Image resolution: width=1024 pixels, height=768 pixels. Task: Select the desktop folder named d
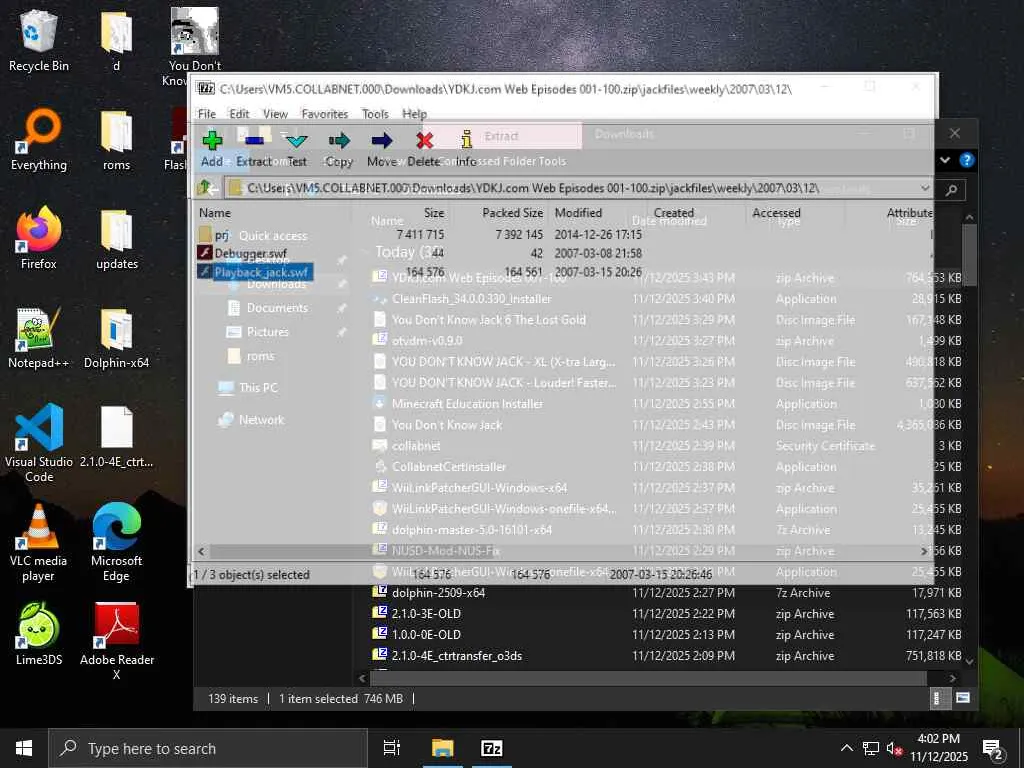pyautogui.click(x=116, y=40)
